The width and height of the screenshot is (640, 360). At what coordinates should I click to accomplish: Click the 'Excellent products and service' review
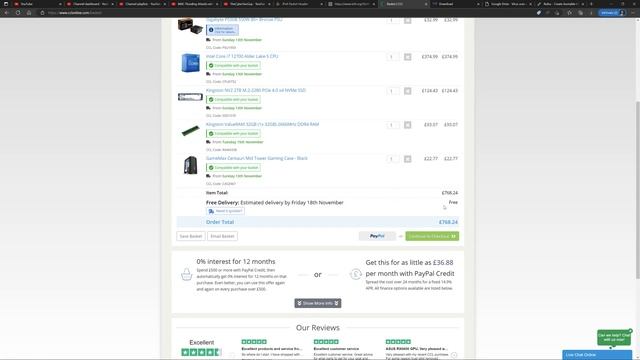pyautogui.click(x=271, y=349)
